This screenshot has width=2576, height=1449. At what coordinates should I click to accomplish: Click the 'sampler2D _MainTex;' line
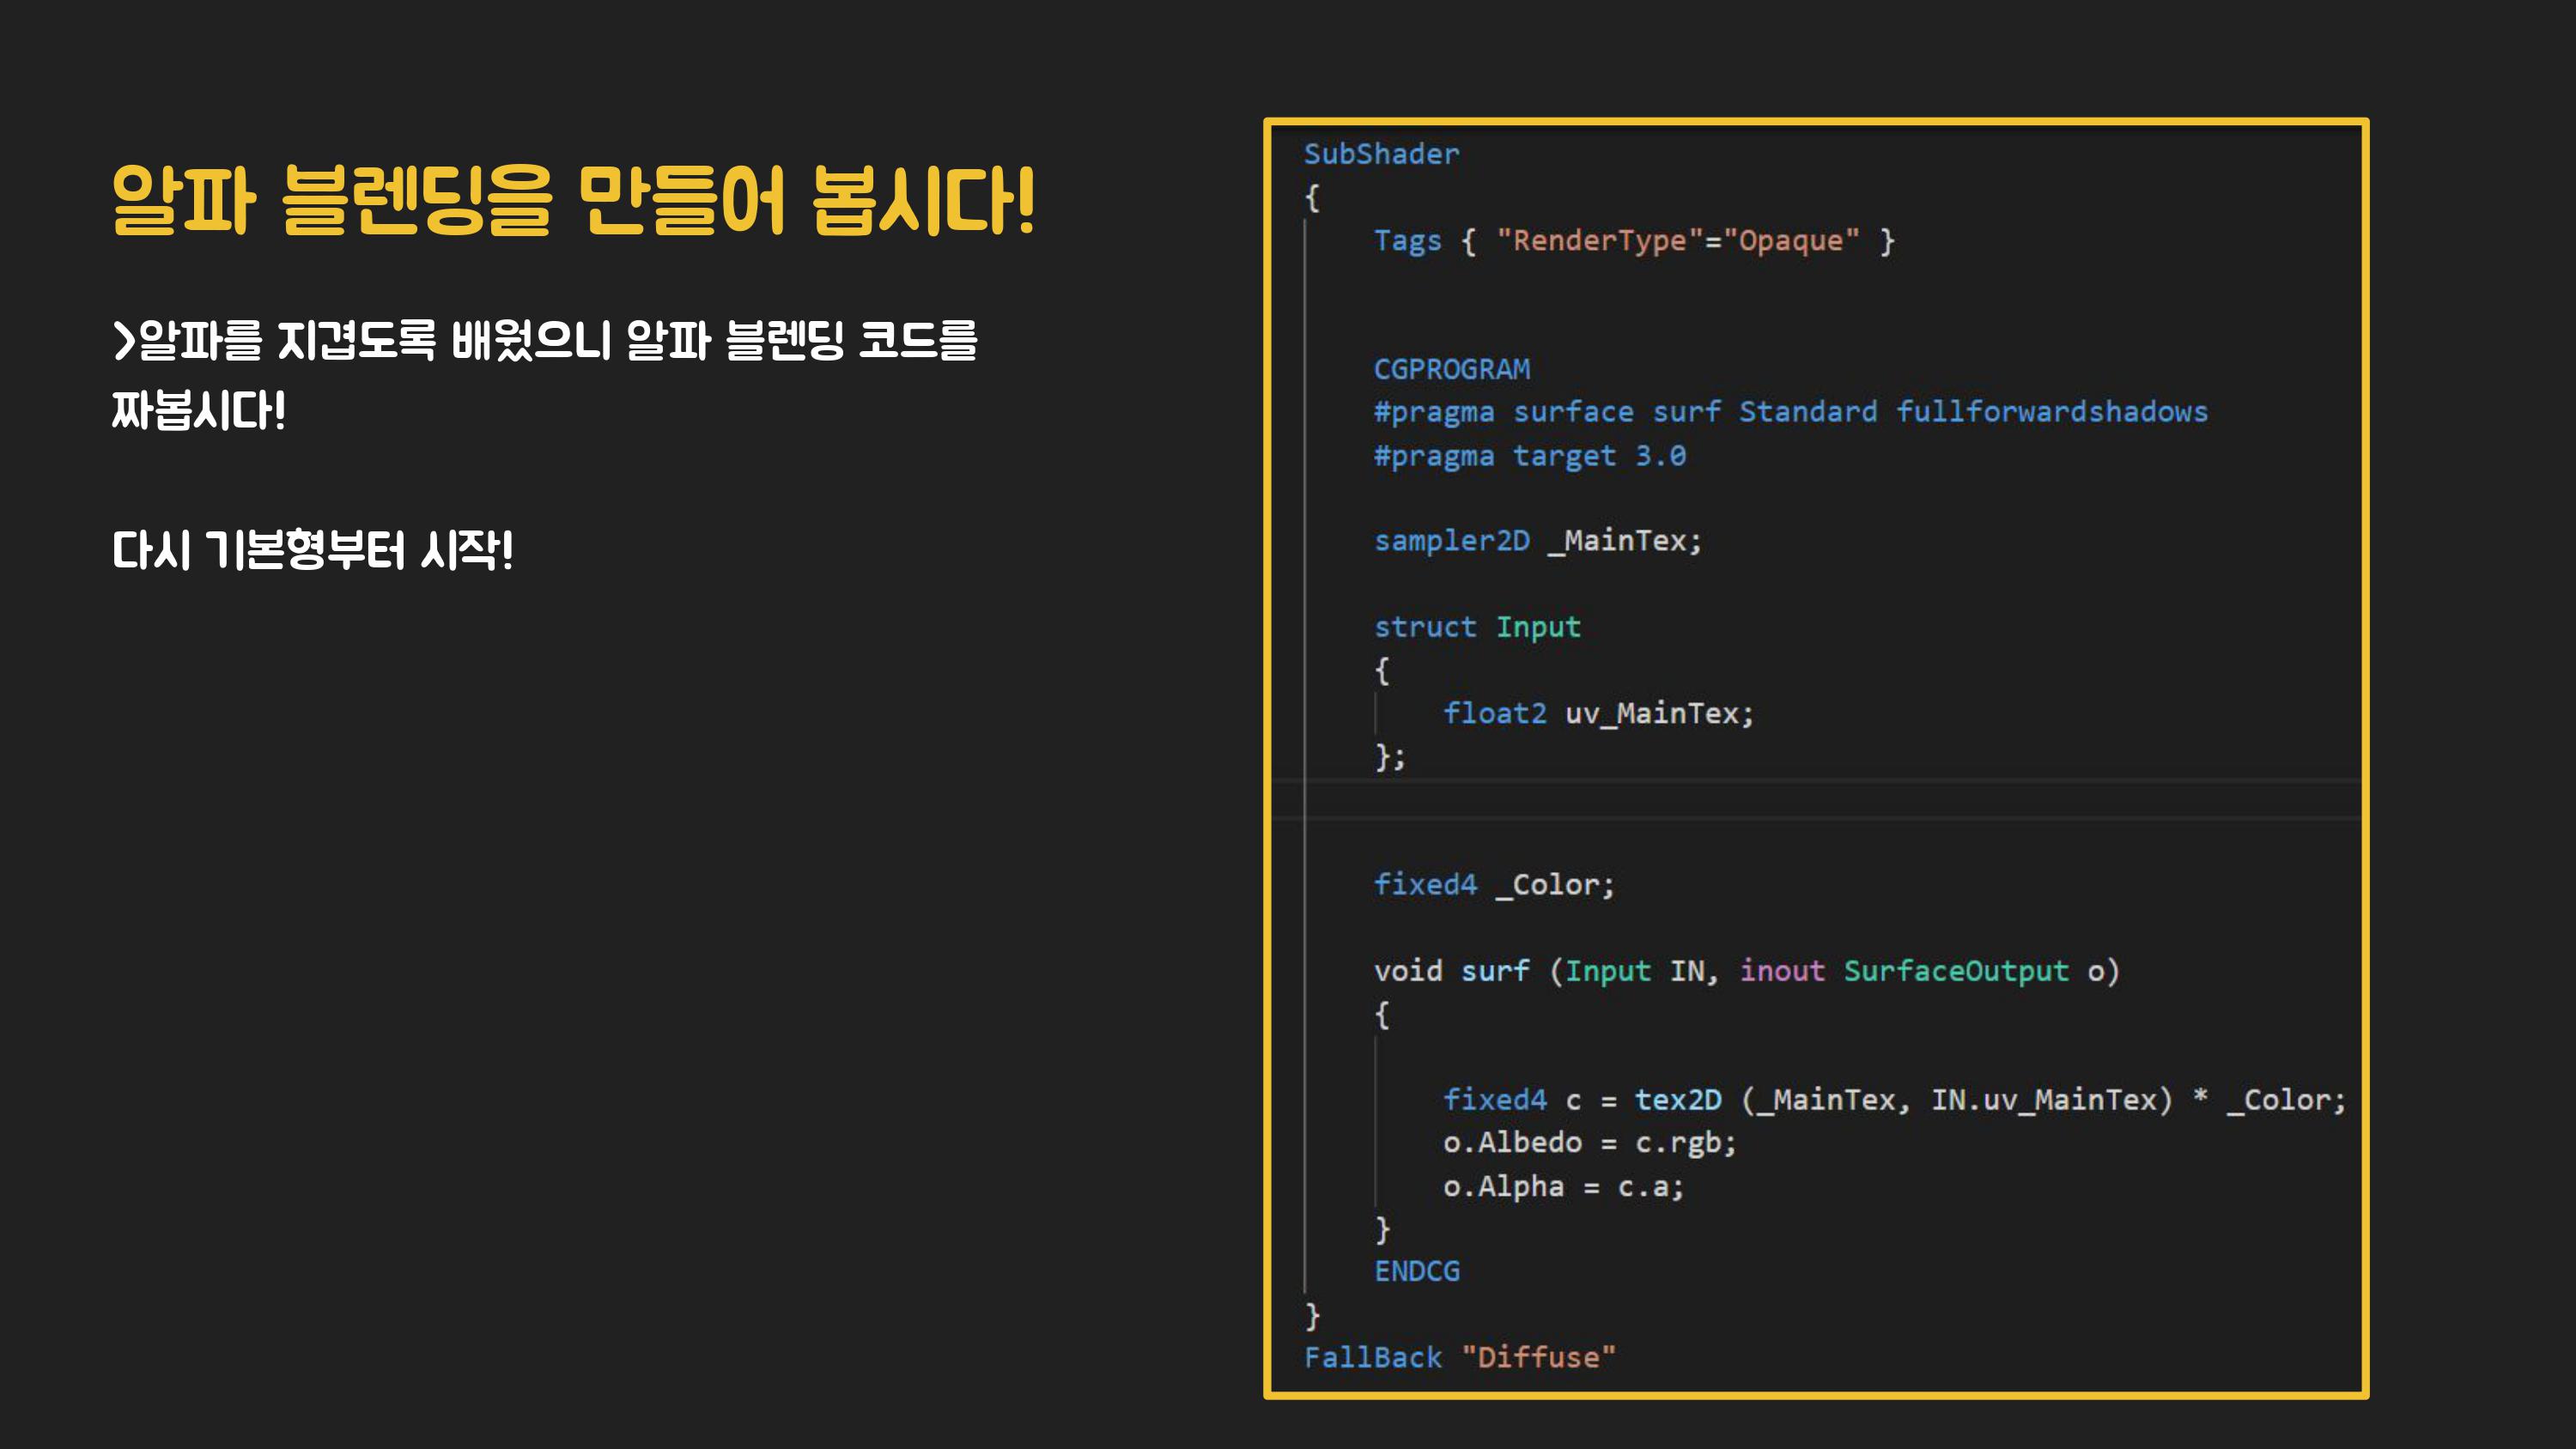click(x=1537, y=541)
